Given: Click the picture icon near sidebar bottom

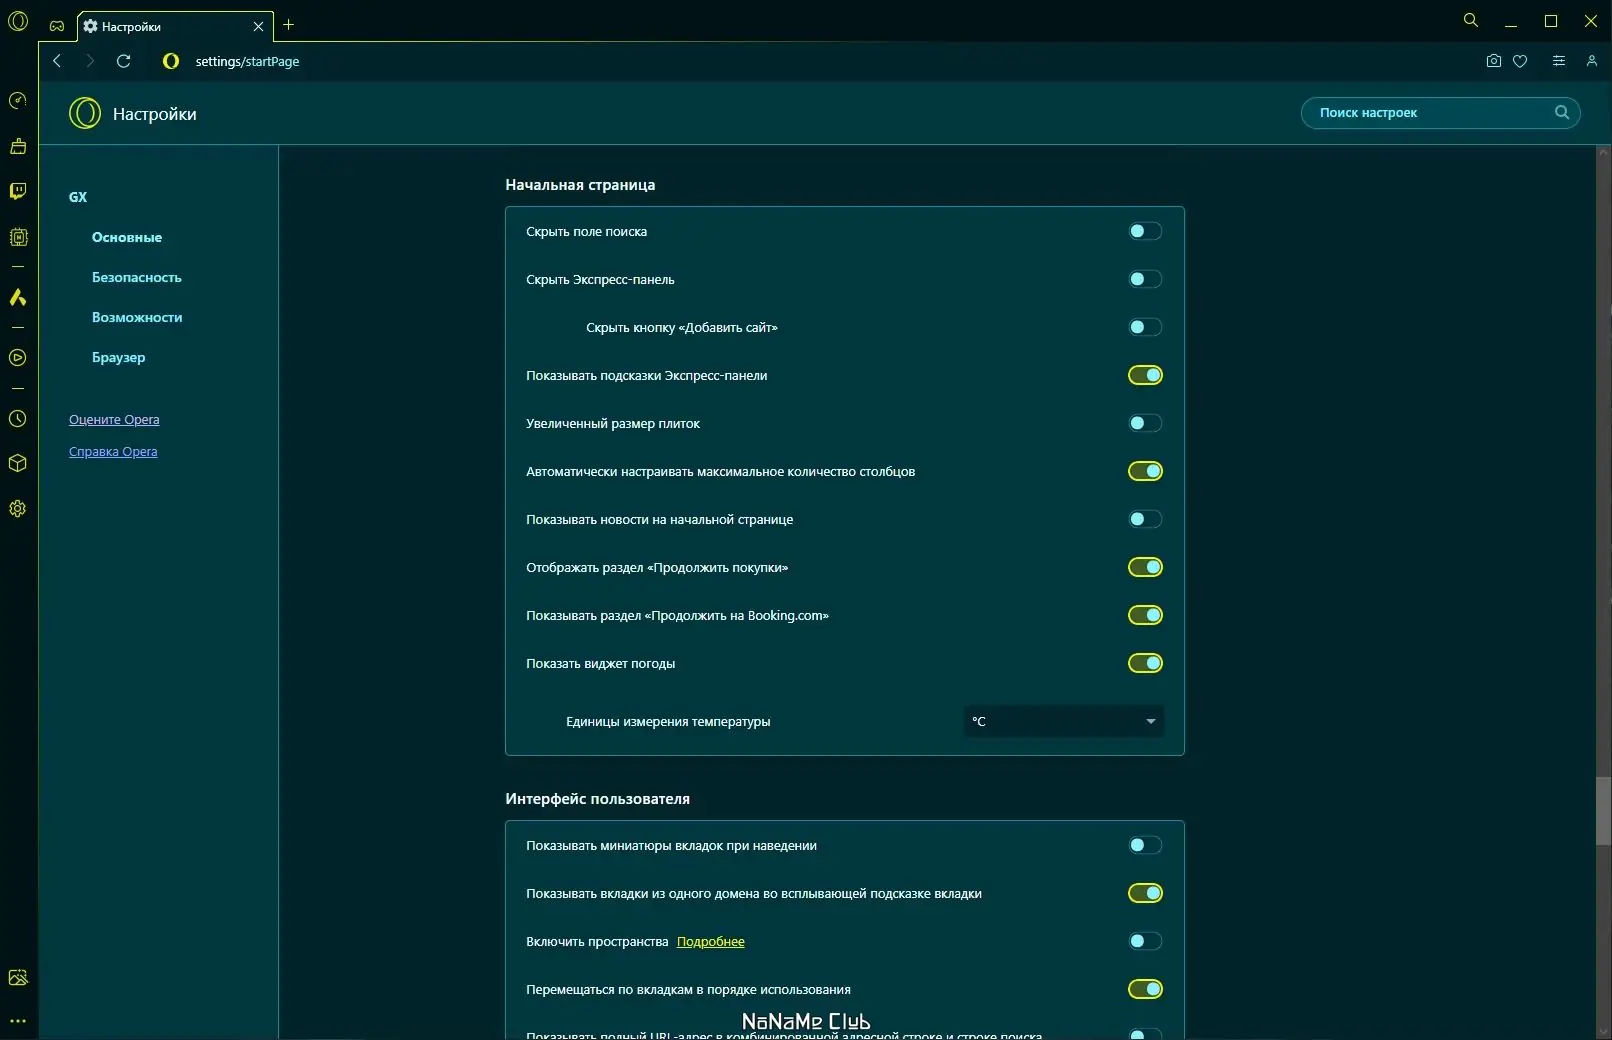Looking at the screenshot, I should coord(18,977).
